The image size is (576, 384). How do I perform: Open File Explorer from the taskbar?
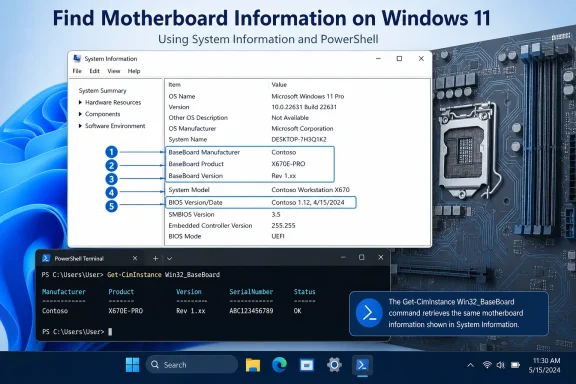click(253, 365)
